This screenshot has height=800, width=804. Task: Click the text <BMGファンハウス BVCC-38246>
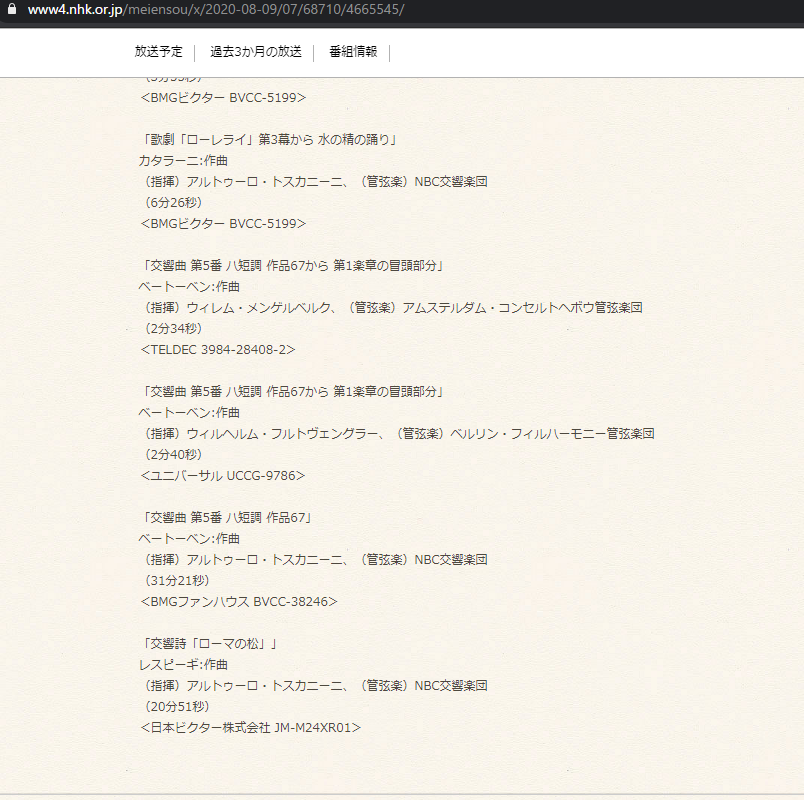pyautogui.click(x=239, y=602)
